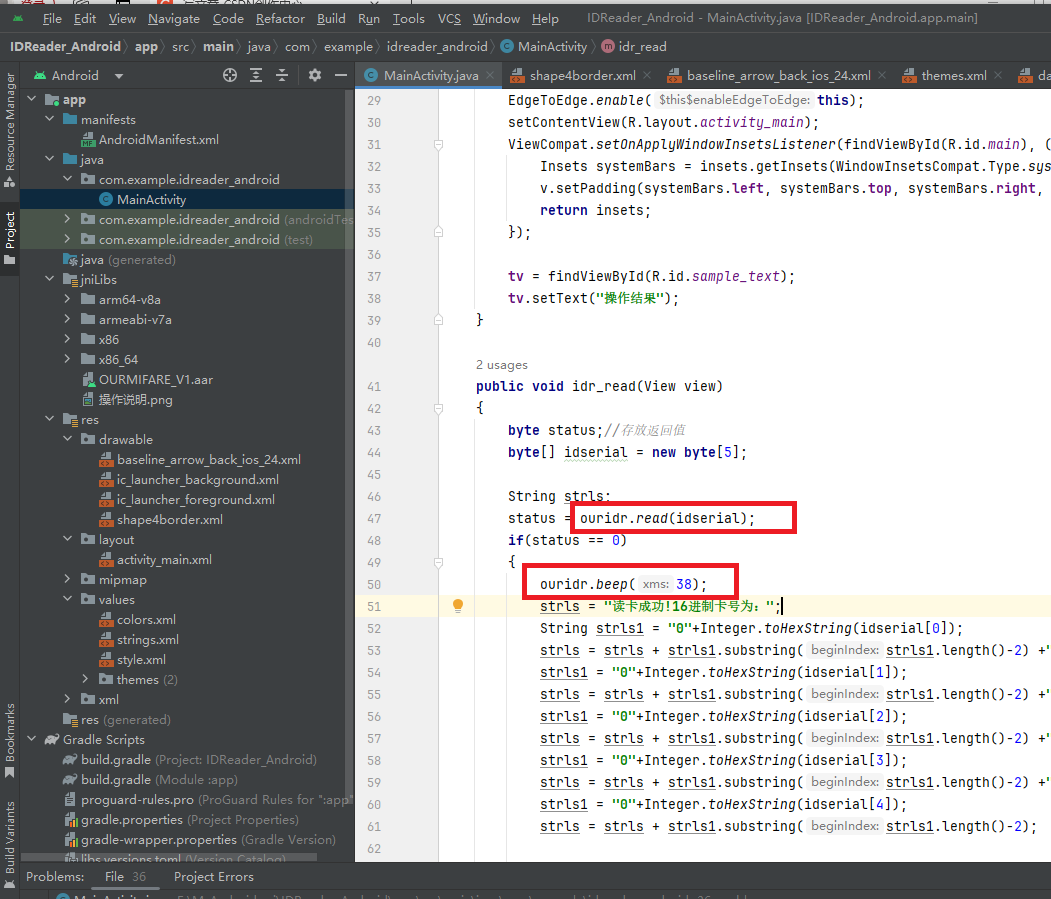Expand the arm64-v8a folder
1051x899 pixels.
click(x=67, y=299)
